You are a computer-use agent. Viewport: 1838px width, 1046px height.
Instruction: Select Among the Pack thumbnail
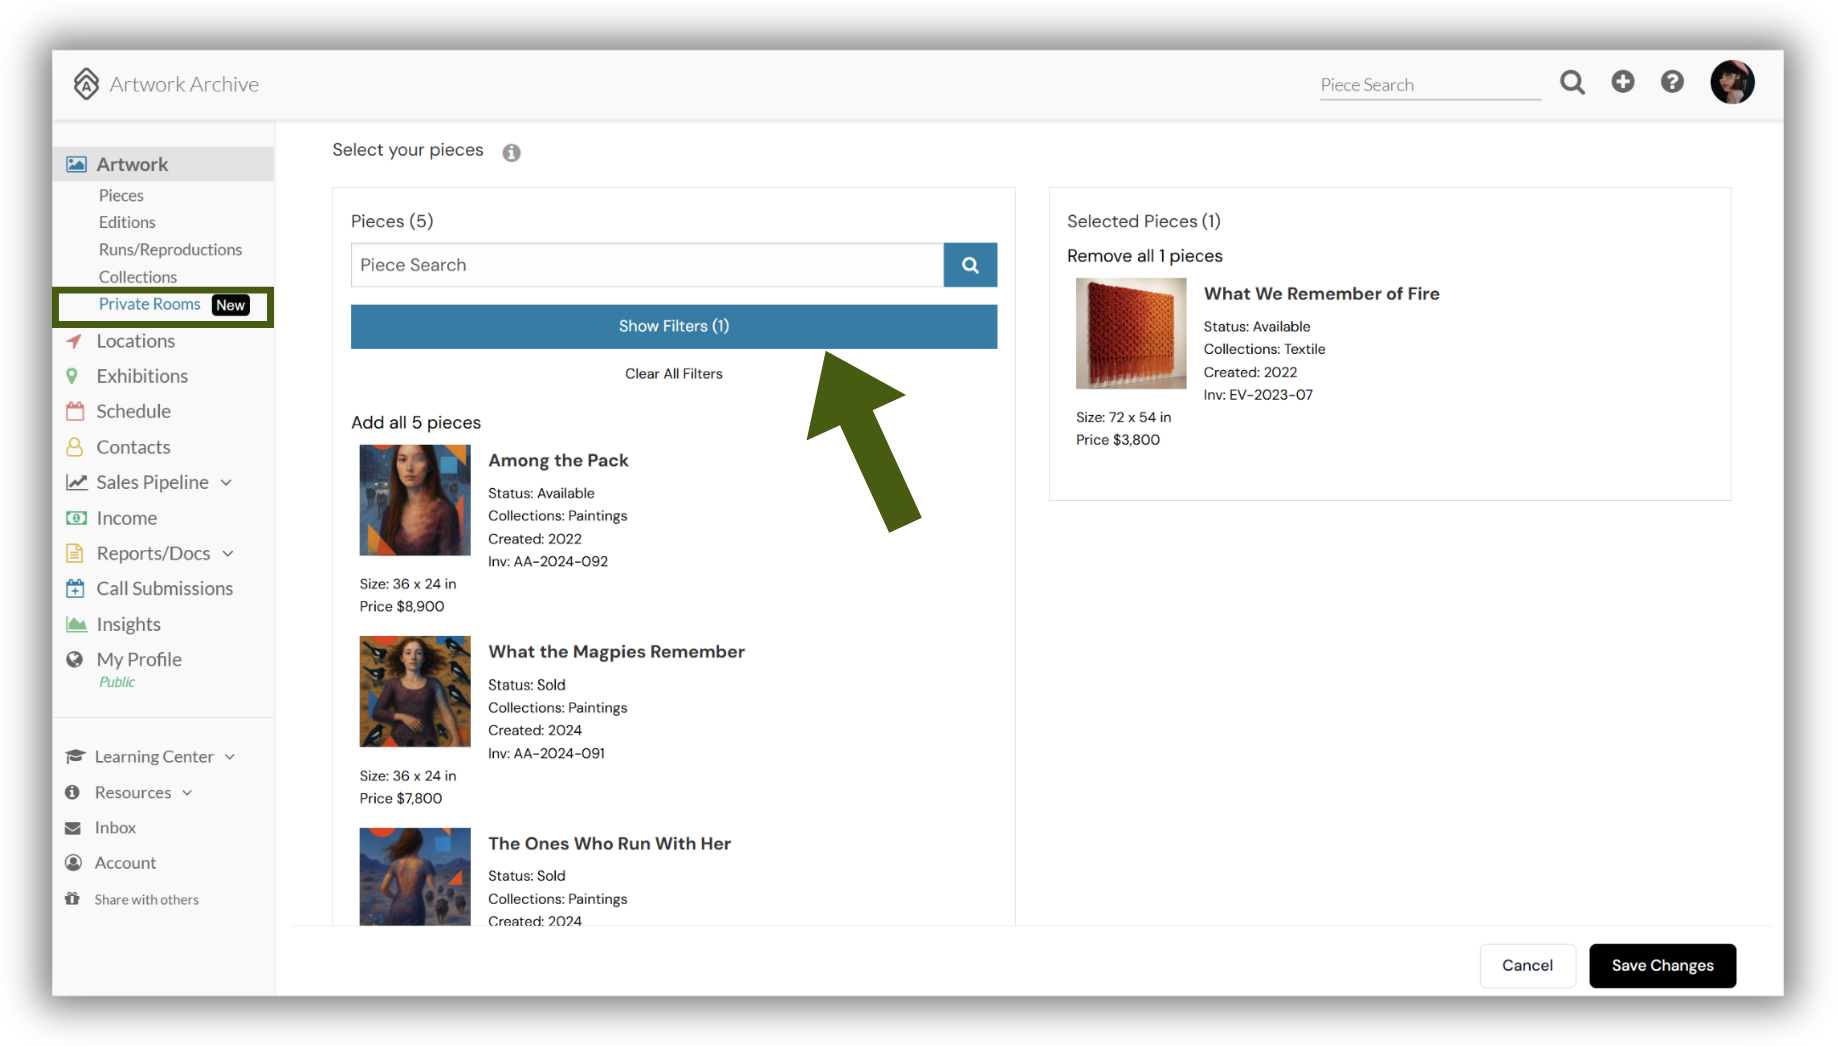415,500
